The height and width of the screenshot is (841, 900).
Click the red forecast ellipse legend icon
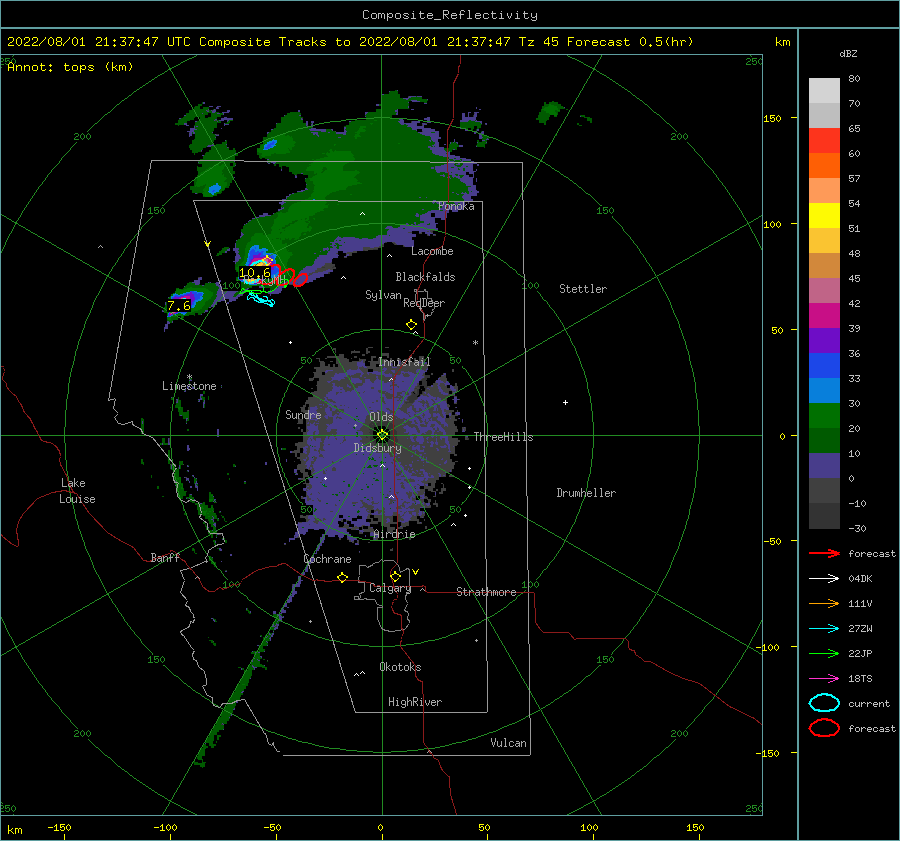point(824,728)
